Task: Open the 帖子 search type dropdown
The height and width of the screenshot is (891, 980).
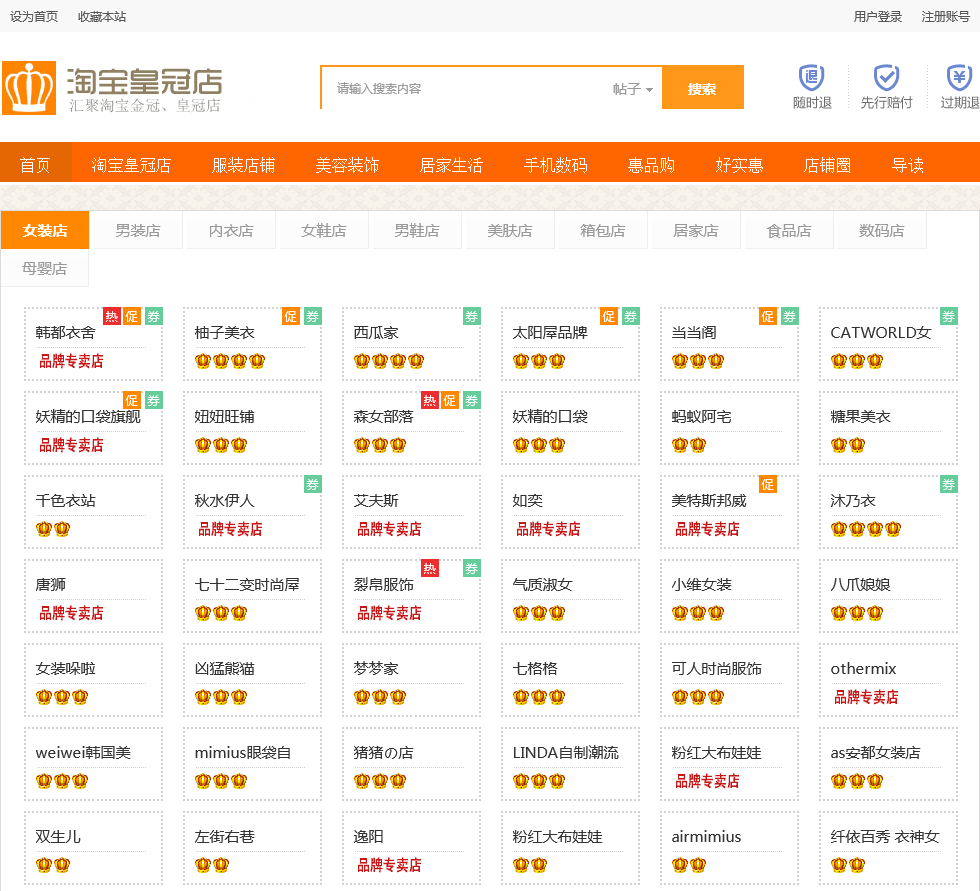Action: click(x=632, y=89)
